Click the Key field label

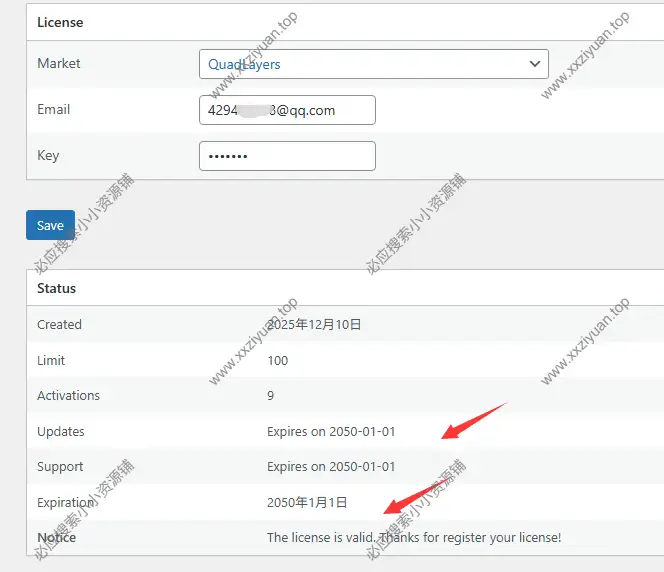click(48, 156)
